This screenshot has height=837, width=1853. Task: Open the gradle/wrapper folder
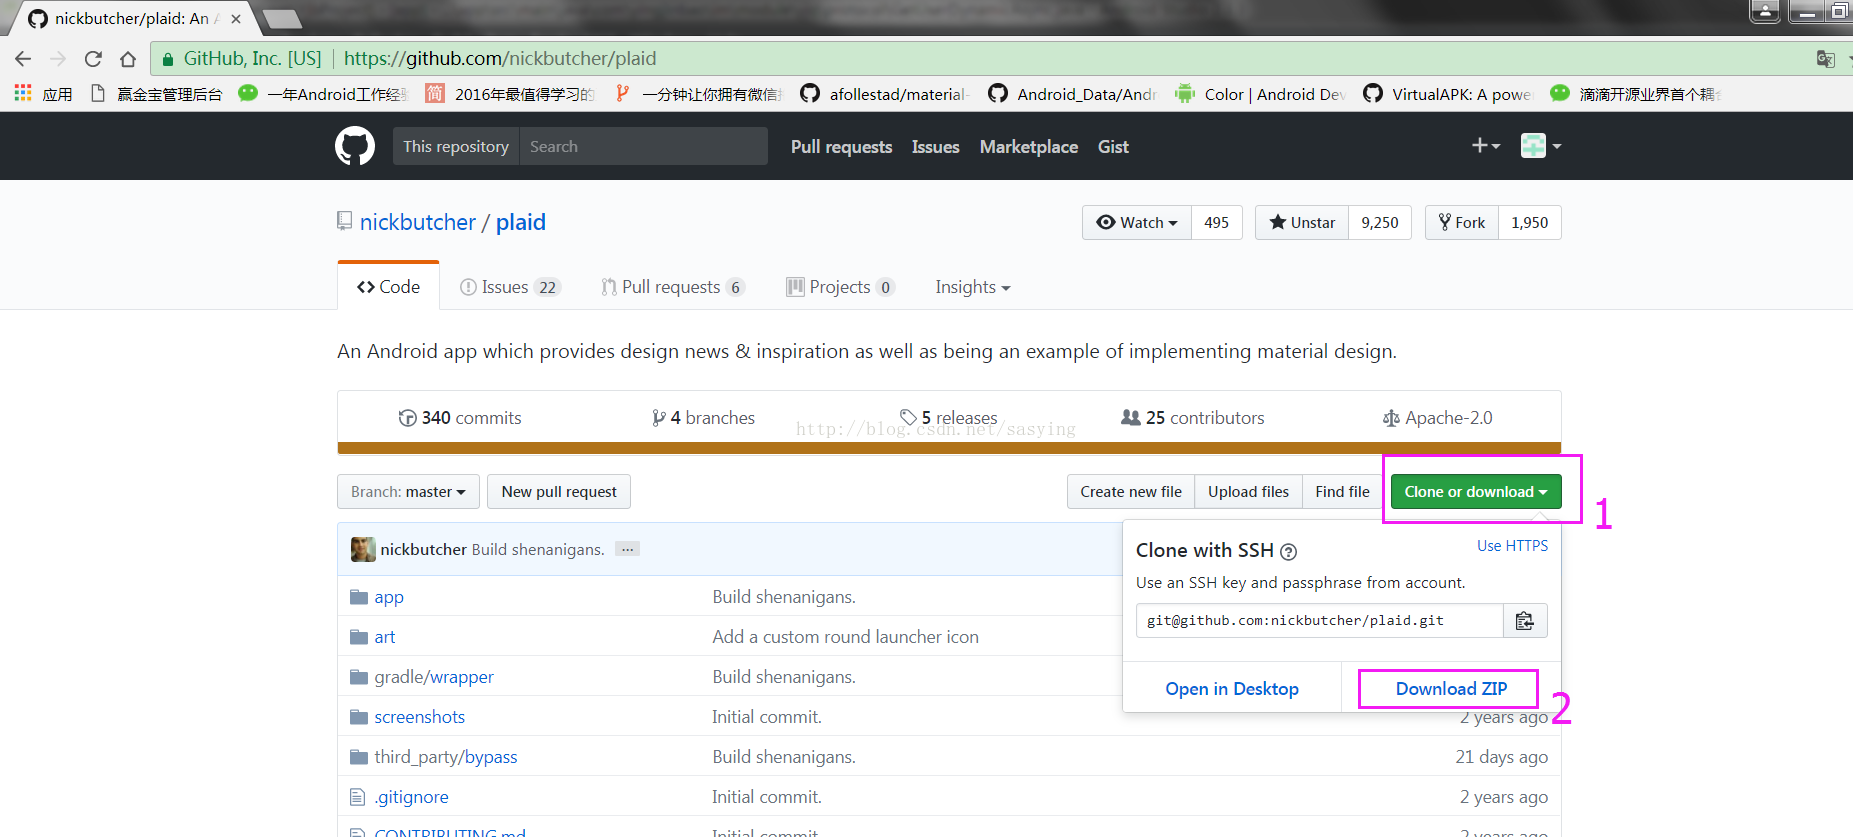pos(434,677)
